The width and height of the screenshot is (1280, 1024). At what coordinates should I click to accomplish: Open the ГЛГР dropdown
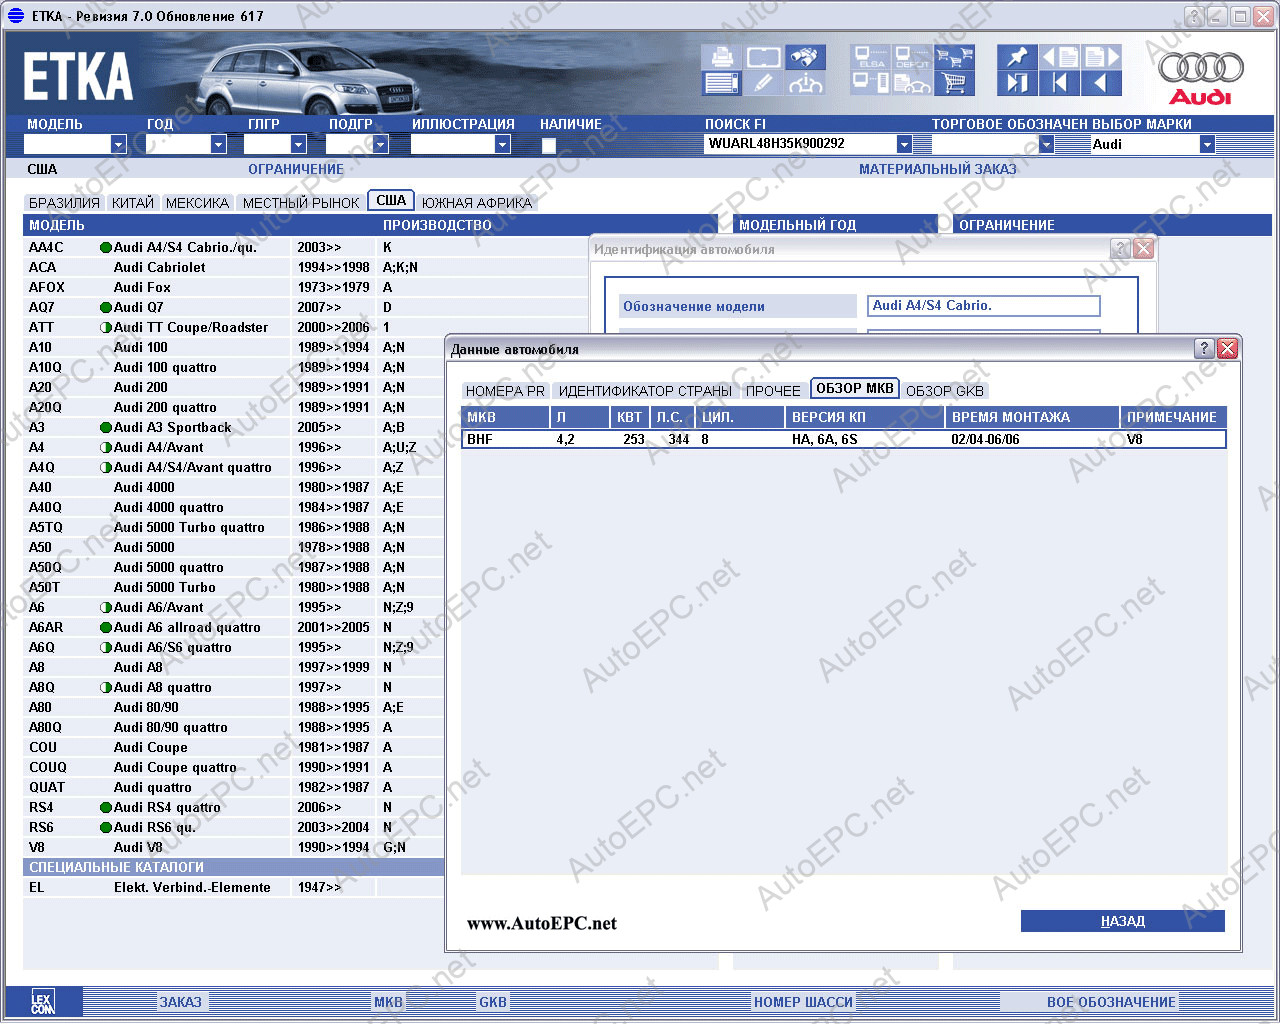click(x=298, y=144)
